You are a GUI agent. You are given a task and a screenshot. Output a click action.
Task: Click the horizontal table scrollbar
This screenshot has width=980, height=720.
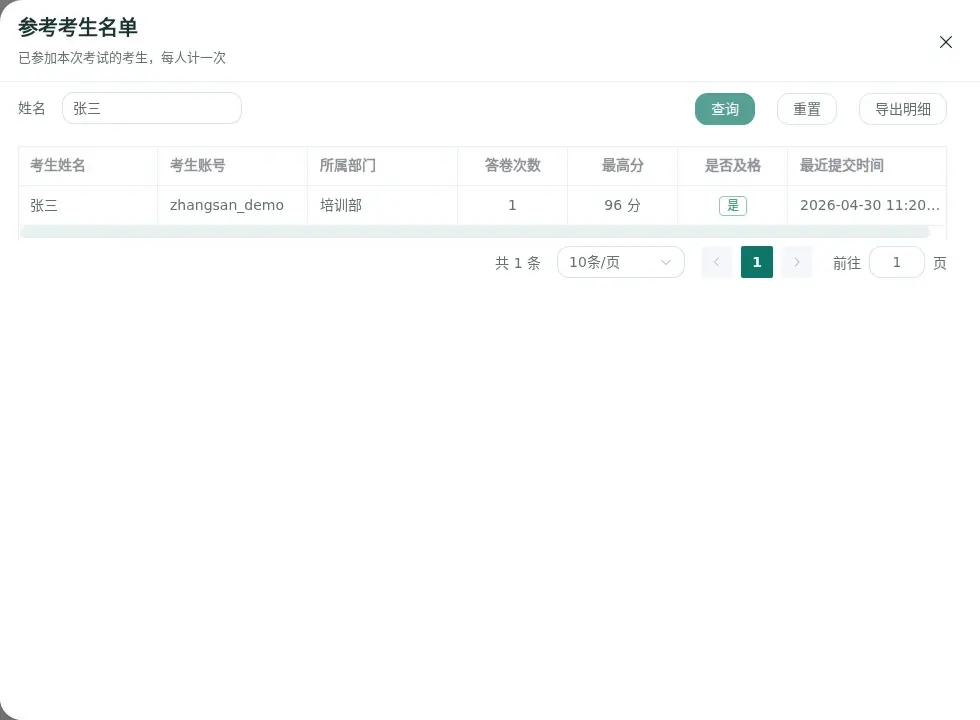(x=475, y=232)
